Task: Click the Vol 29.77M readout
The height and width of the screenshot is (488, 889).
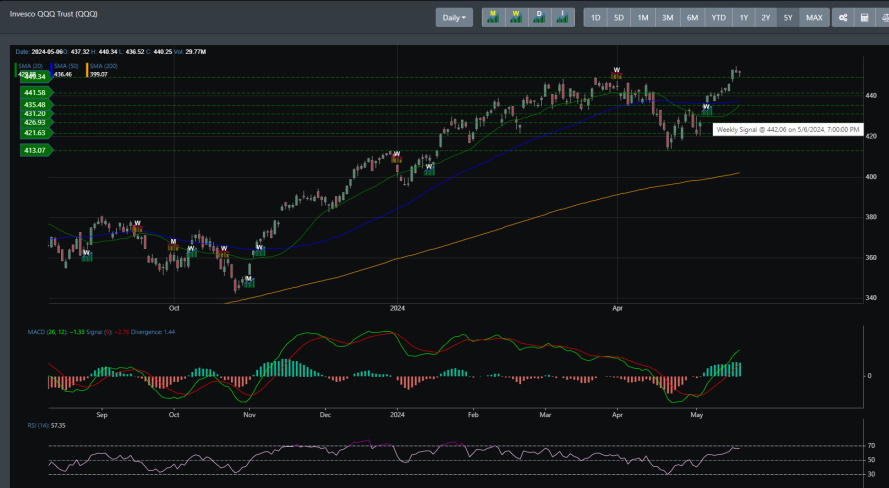Action: pyautogui.click(x=190, y=52)
